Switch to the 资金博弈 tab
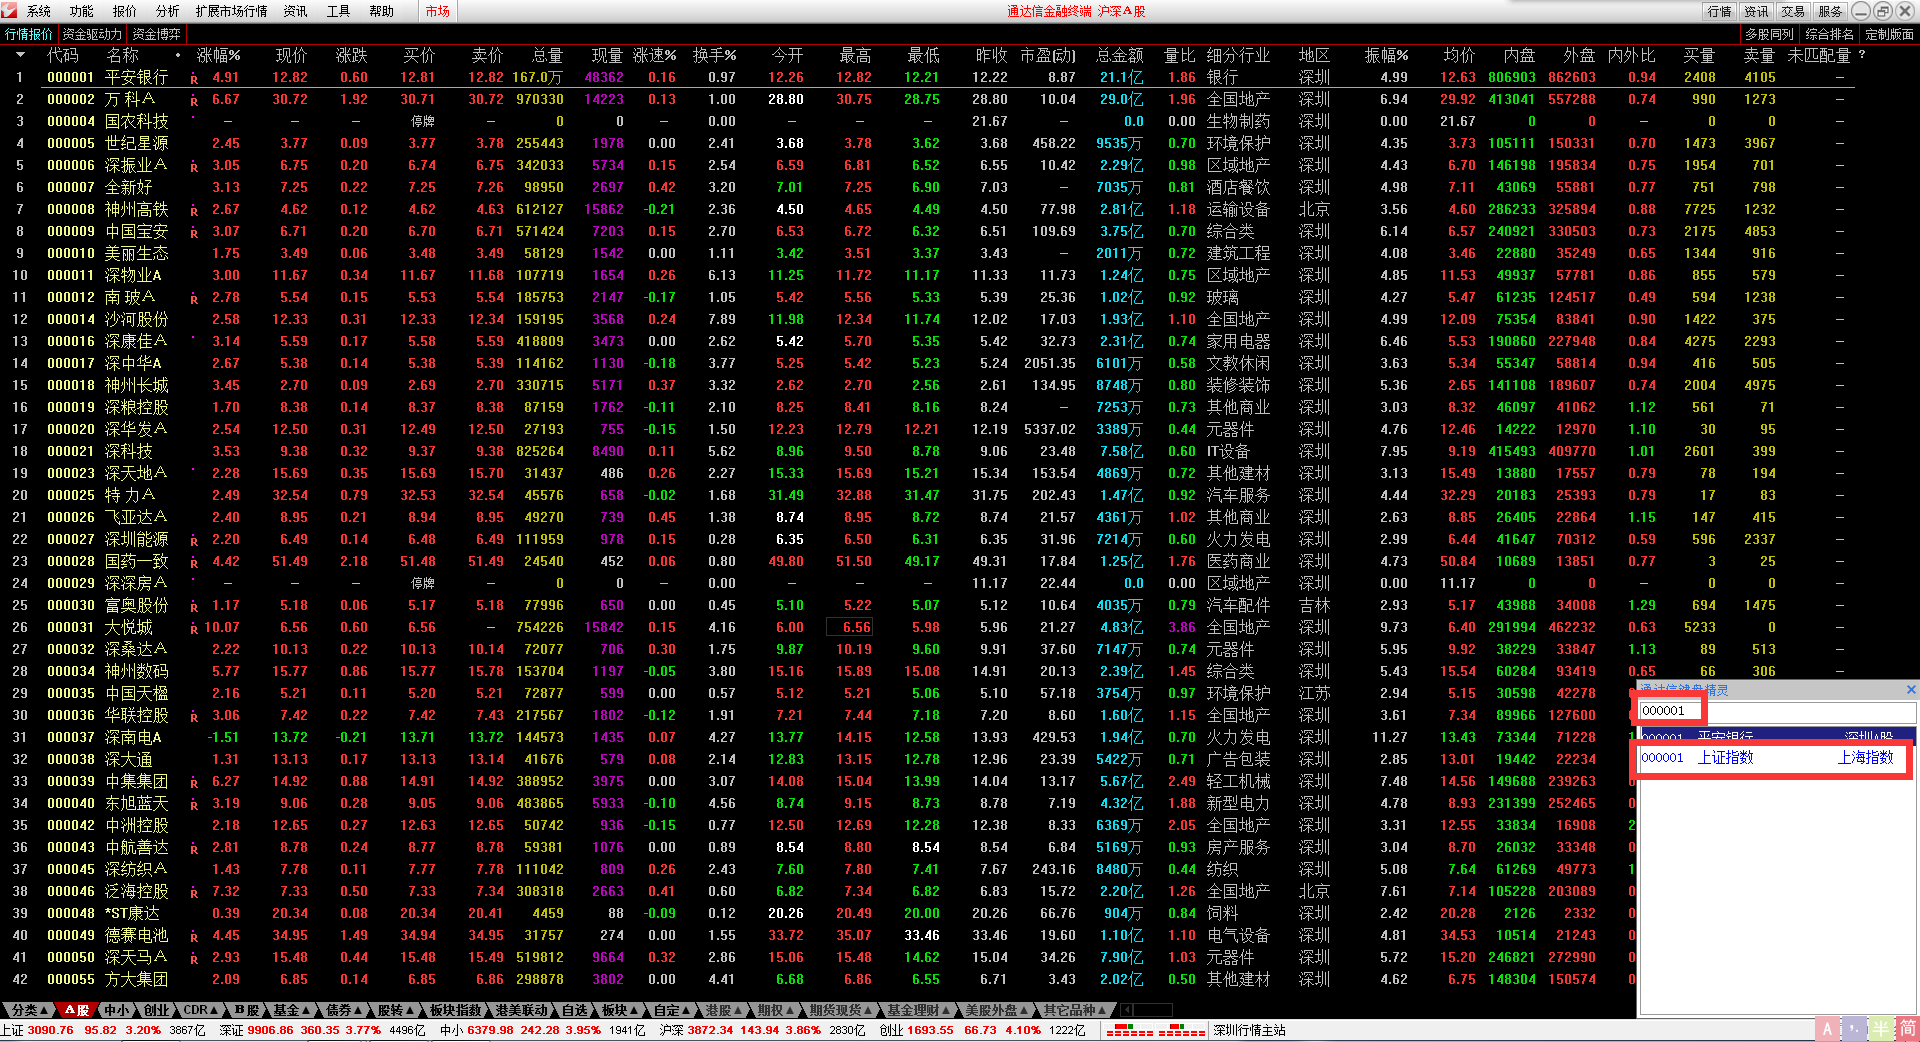This screenshot has width=1920, height=1042. tap(157, 34)
